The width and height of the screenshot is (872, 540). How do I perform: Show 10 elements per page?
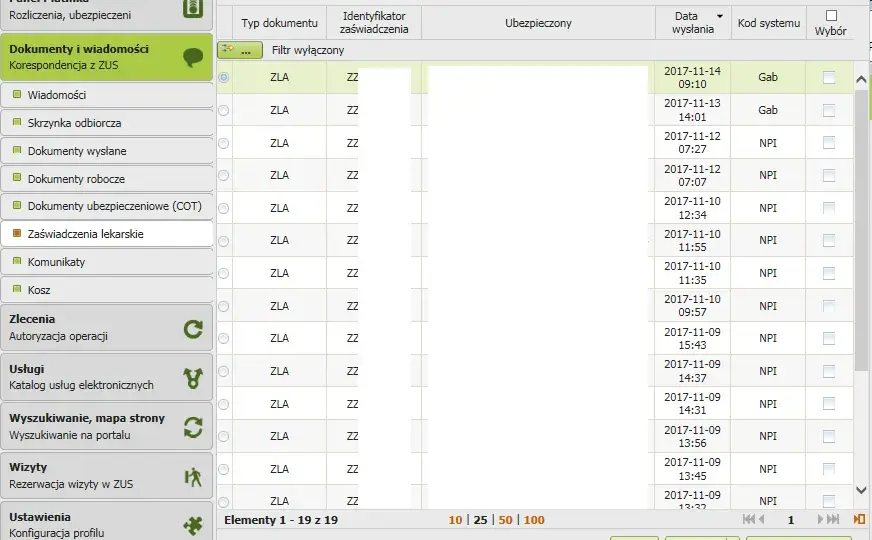[x=455, y=520]
